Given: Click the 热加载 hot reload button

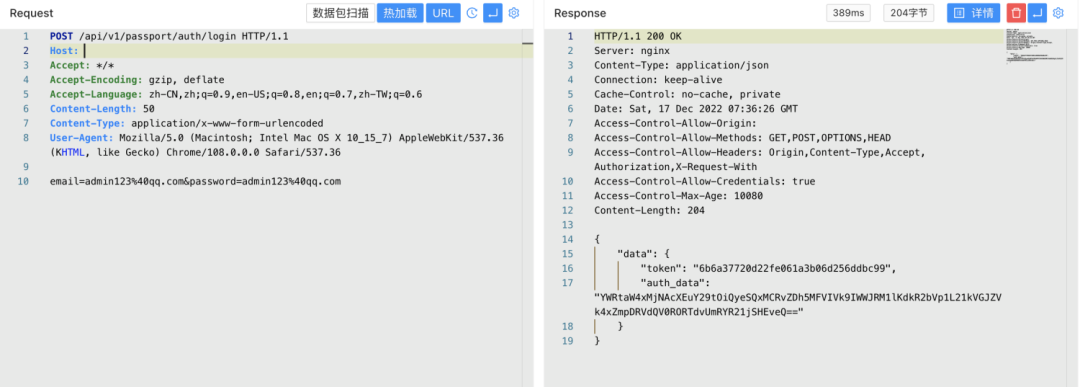Looking at the screenshot, I should [399, 13].
